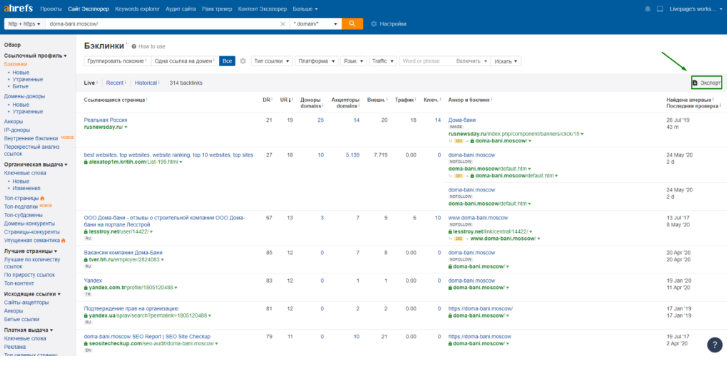Click the lock icon before tver.hh.ru

tap(86, 260)
